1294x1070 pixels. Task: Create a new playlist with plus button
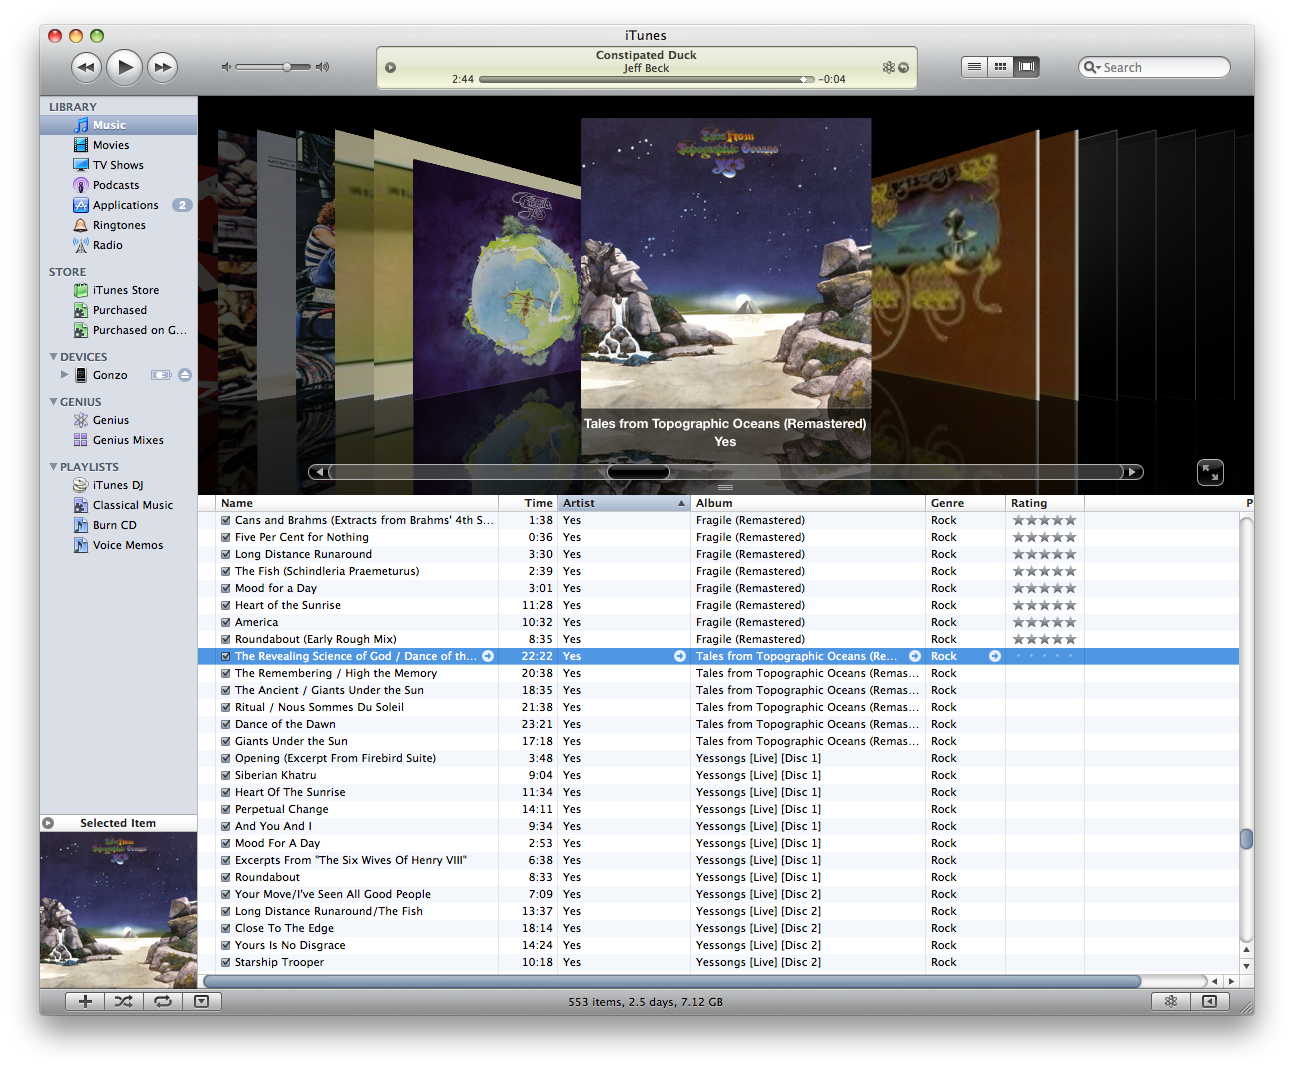(85, 1001)
